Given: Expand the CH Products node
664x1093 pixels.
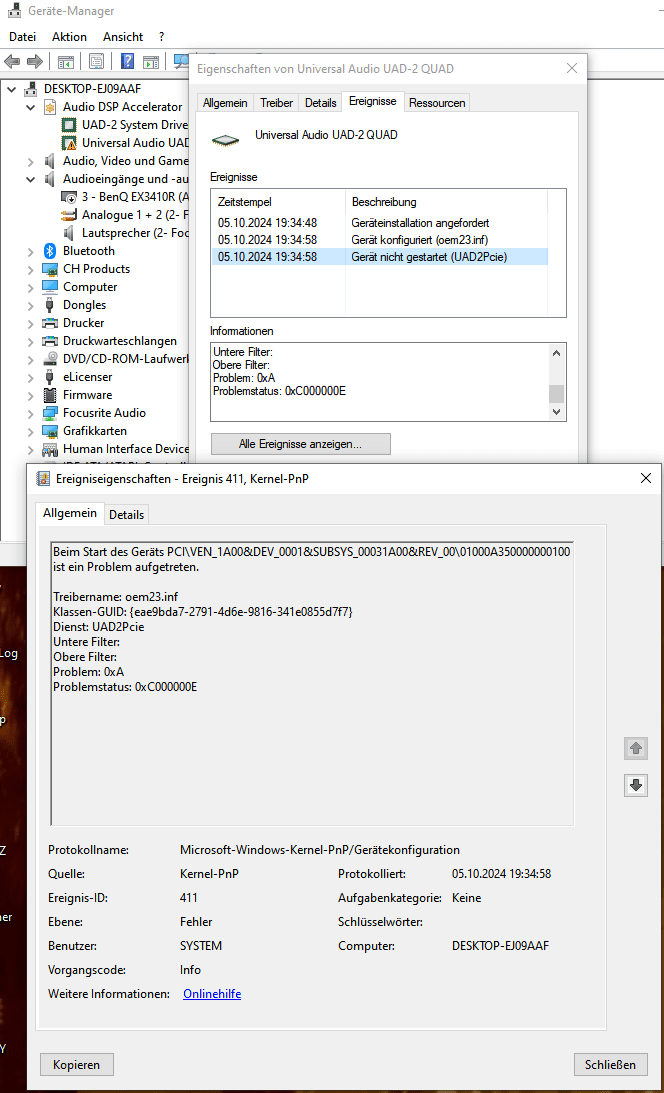Looking at the screenshot, I should [31, 270].
